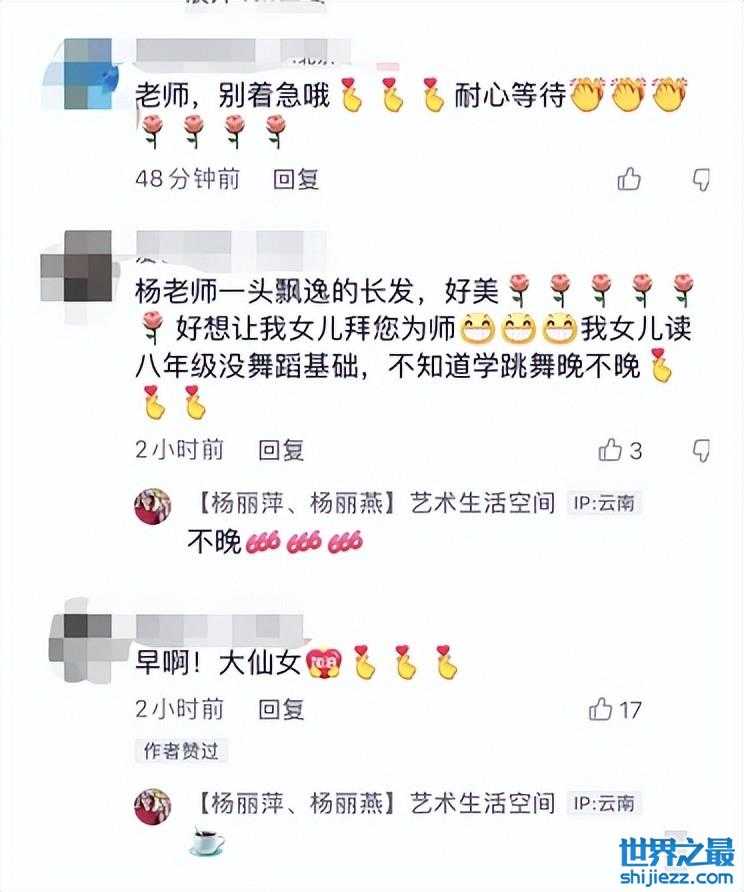This screenshot has width=744, height=892.
Task: Tap the coffee cup emoji reply
Action: pos(206,841)
